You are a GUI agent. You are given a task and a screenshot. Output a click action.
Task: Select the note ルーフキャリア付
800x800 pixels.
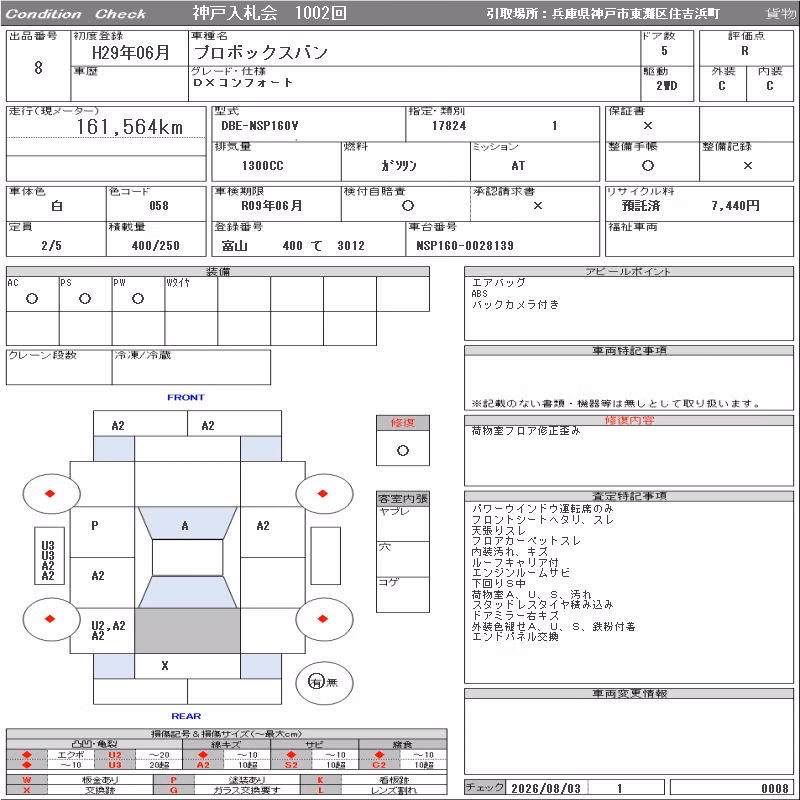pos(515,562)
